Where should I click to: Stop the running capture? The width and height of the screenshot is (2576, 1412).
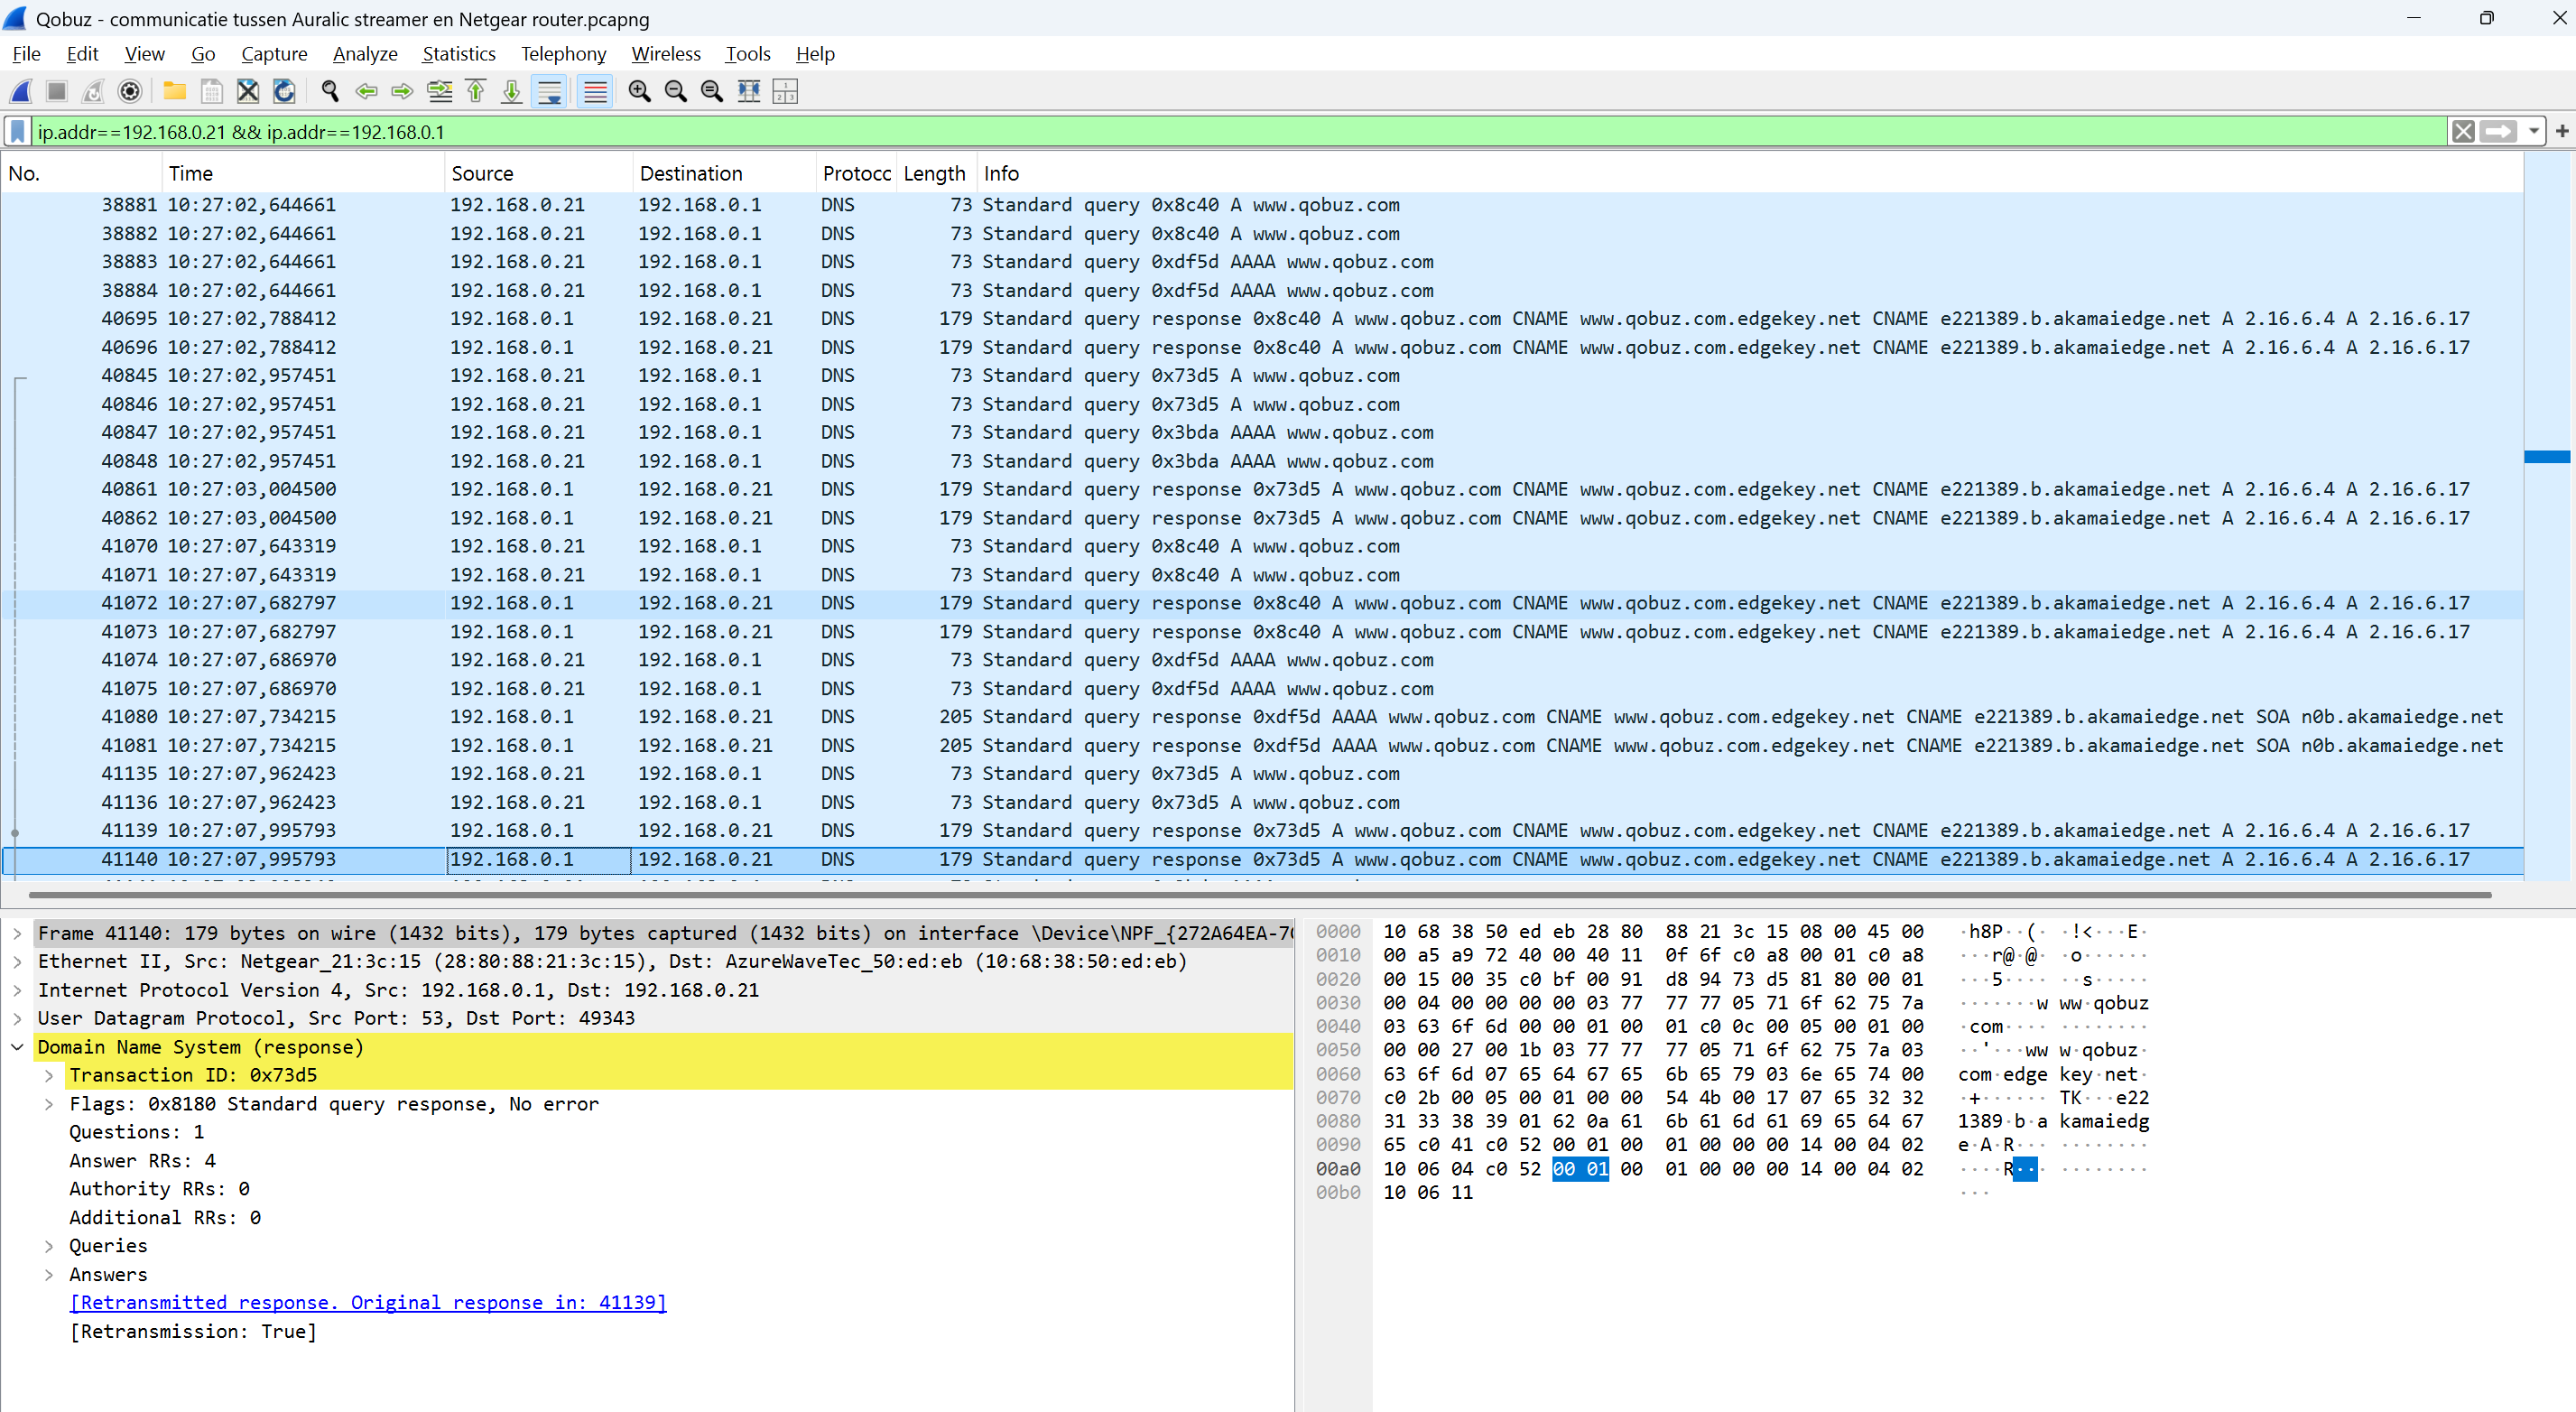point(57,92)
